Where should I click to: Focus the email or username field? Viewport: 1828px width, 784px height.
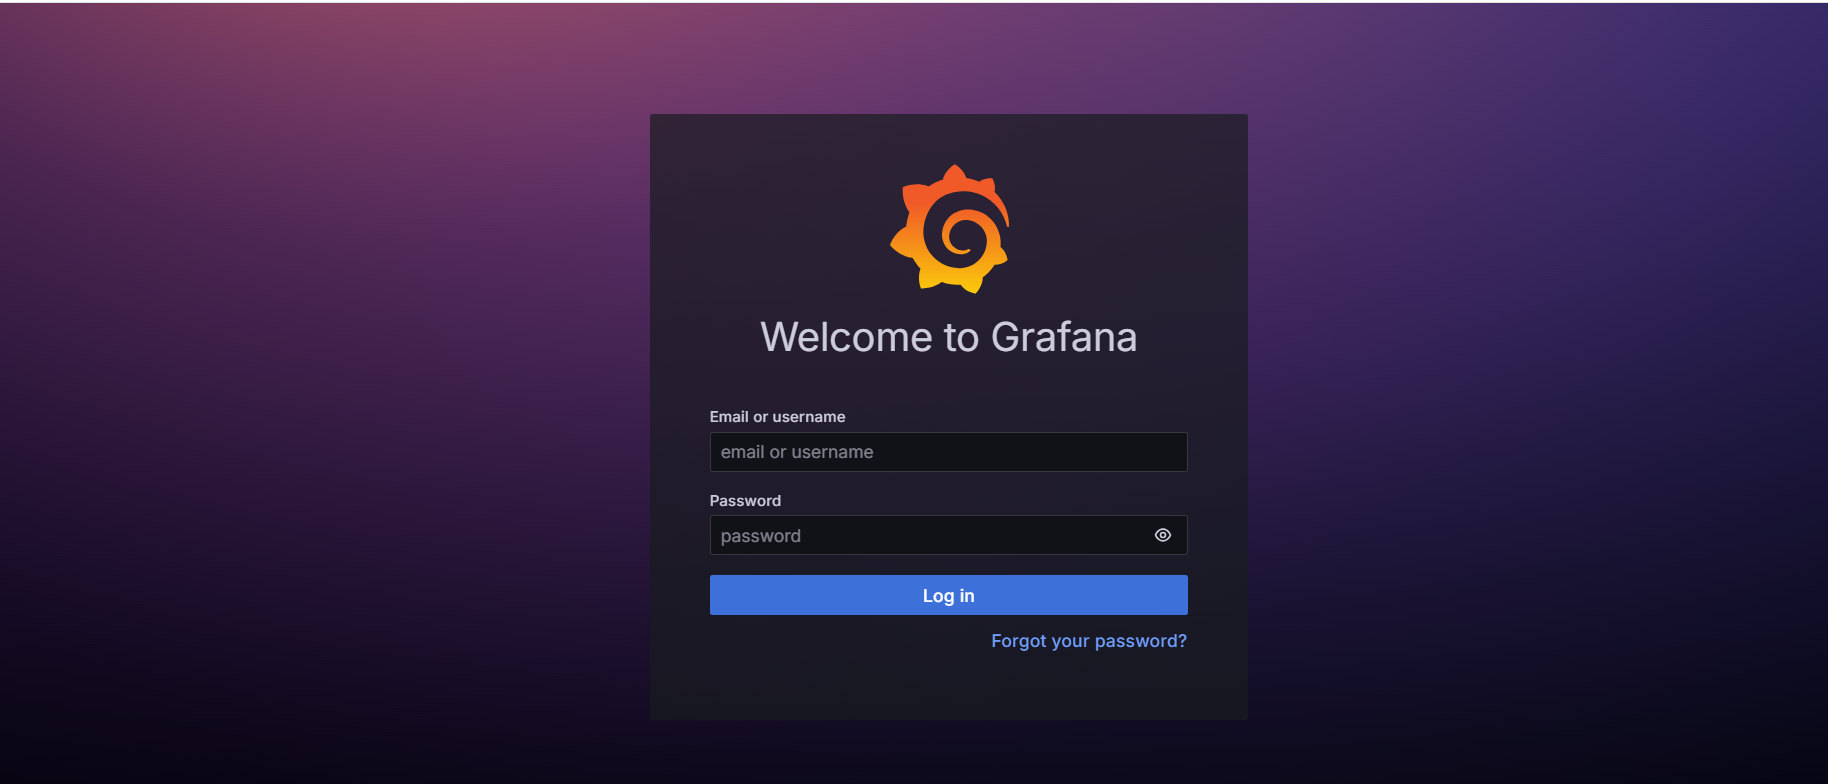coord(948,452)
